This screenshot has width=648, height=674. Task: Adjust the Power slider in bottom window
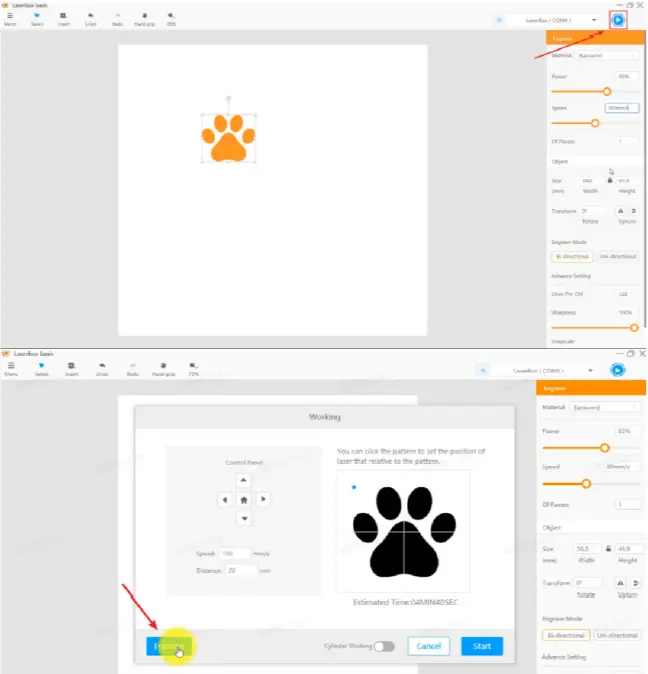605,448
